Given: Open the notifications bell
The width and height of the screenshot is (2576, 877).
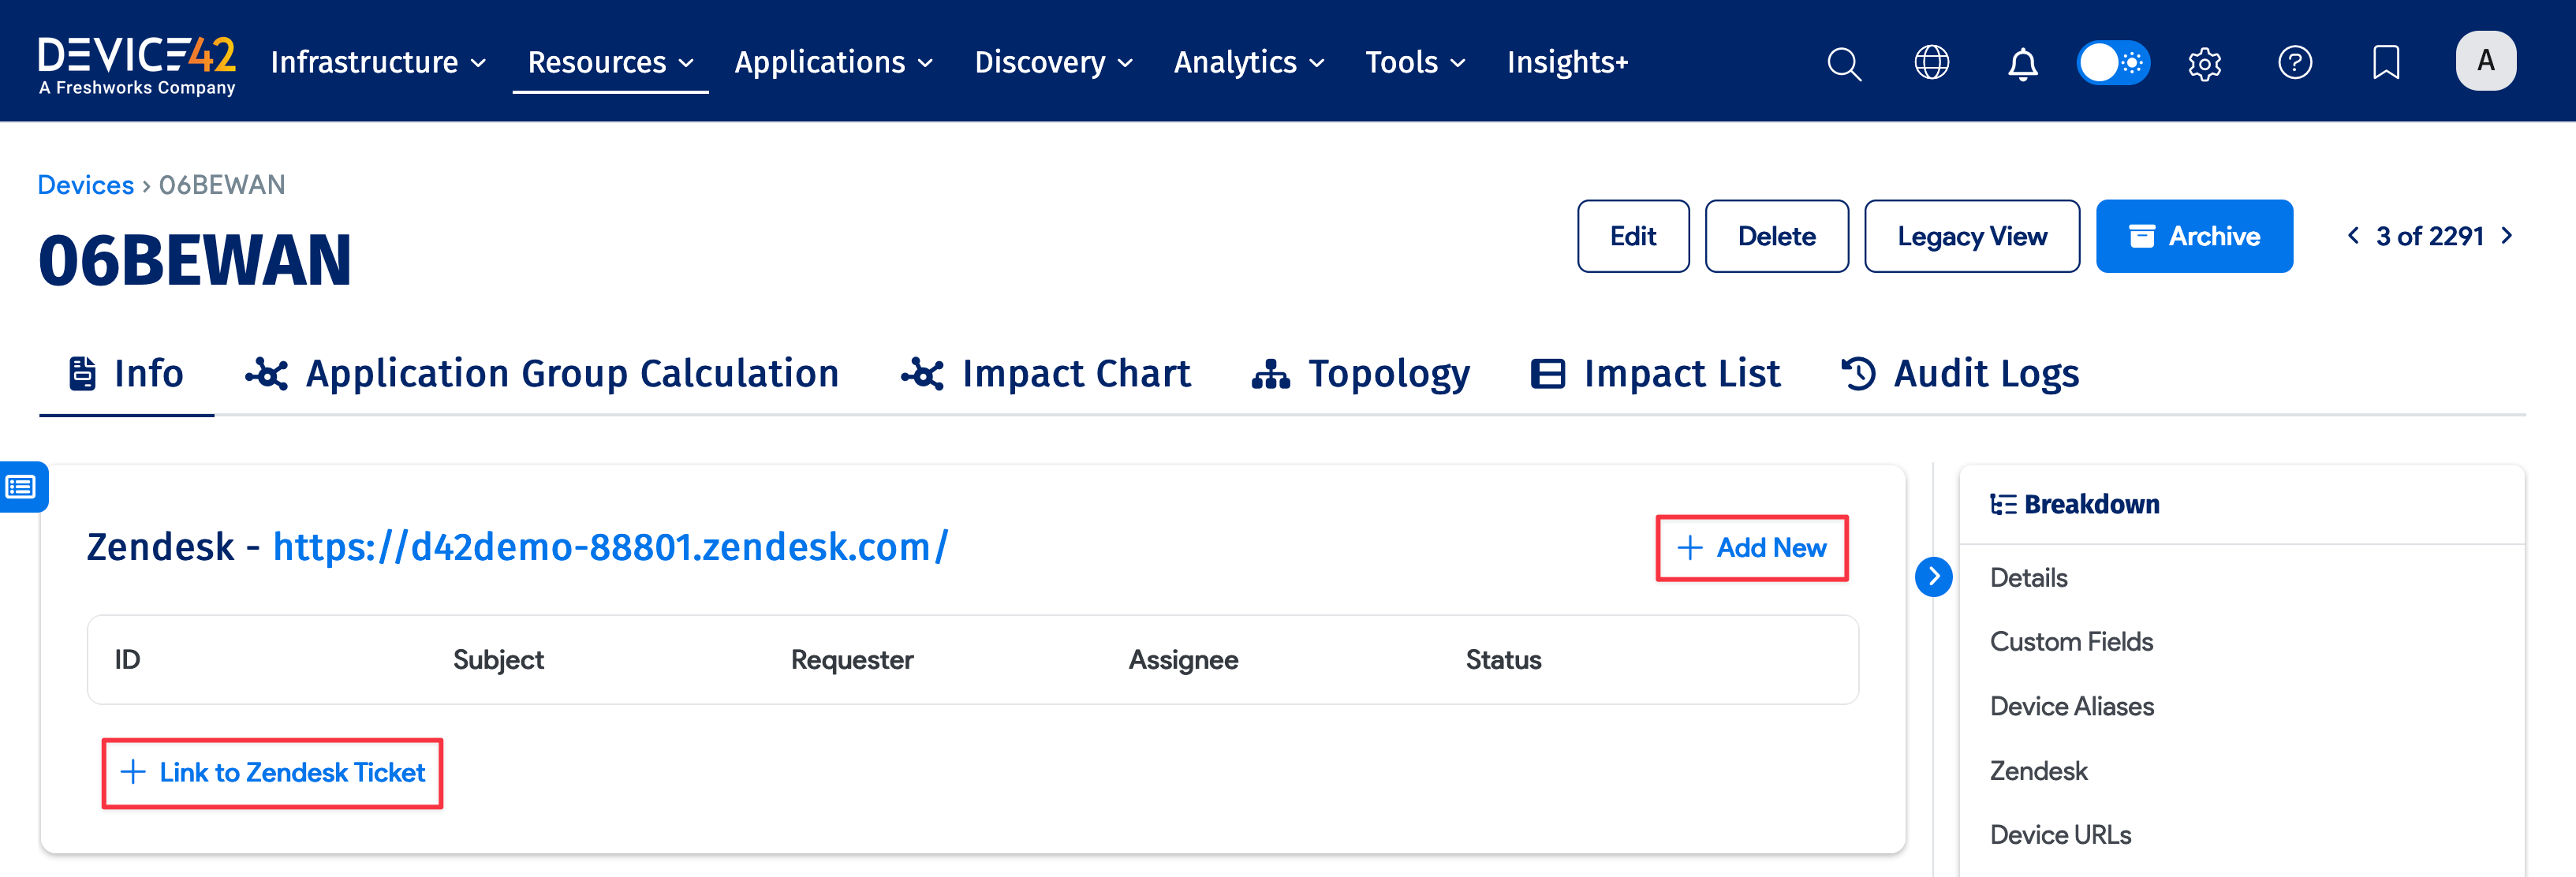Looking at the screenshot, I should tap(2022, 63).
